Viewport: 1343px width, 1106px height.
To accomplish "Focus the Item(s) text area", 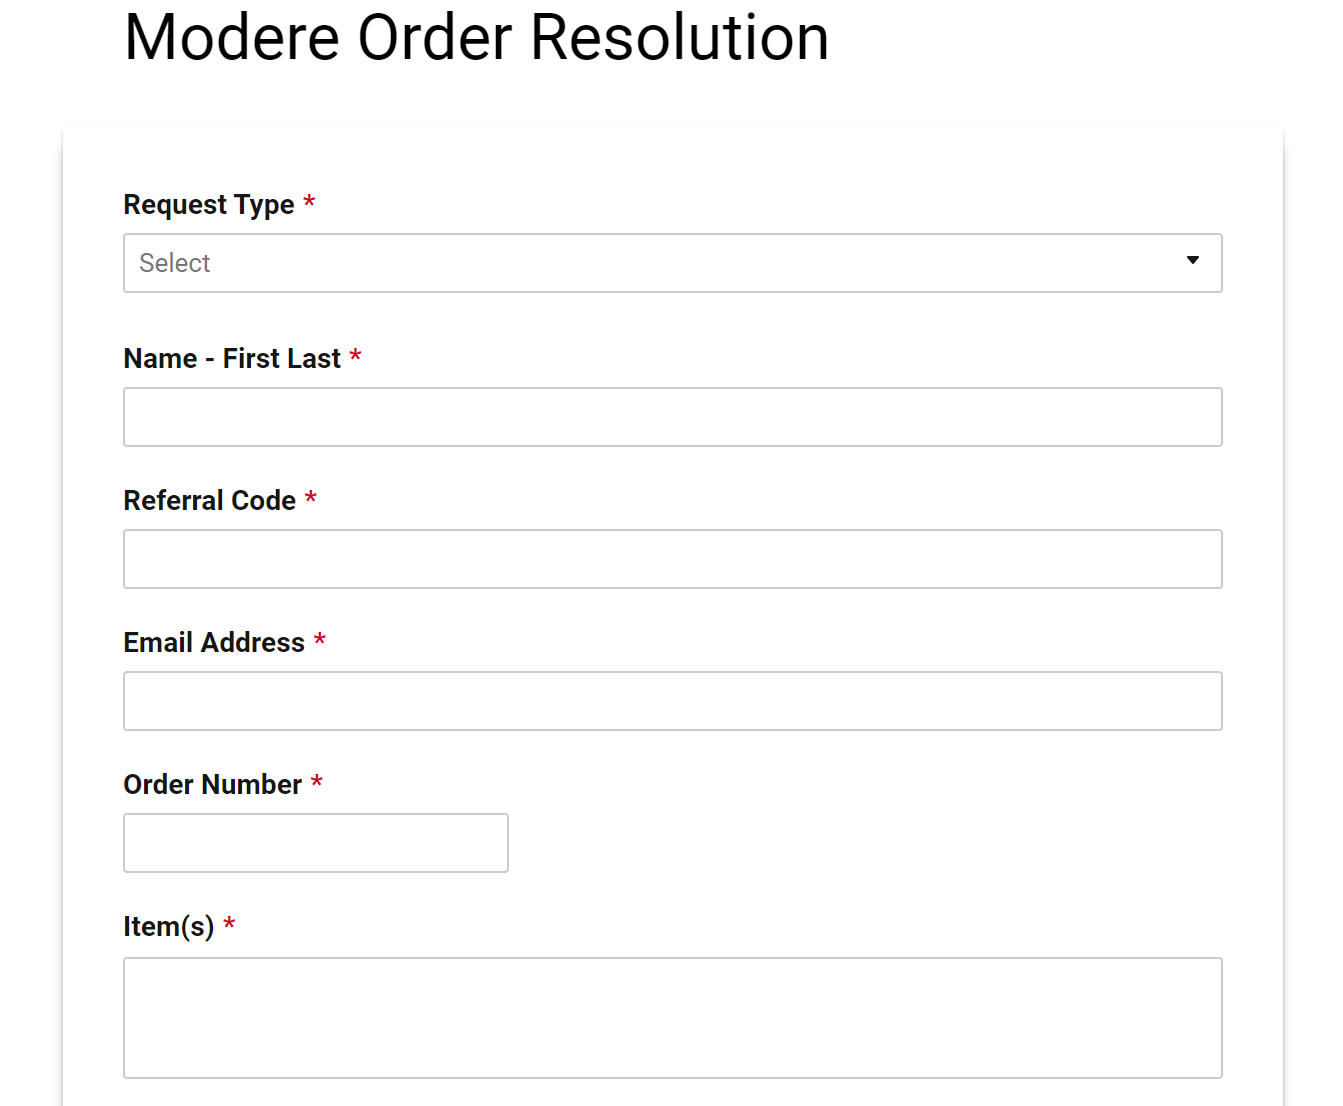I will [x=672, y=1018].
